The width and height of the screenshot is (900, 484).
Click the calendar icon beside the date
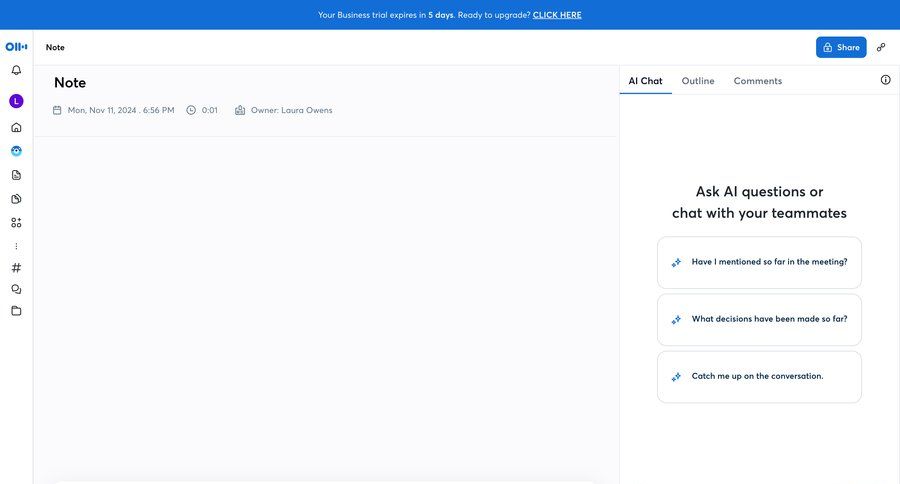(57, 110)
